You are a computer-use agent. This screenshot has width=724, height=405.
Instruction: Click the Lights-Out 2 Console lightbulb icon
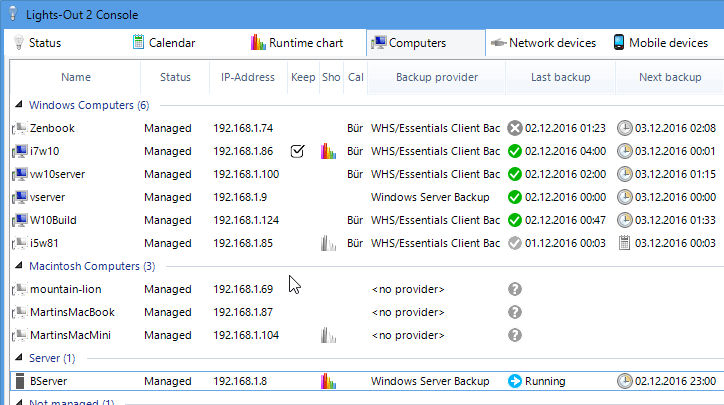(x=13, y=14)
